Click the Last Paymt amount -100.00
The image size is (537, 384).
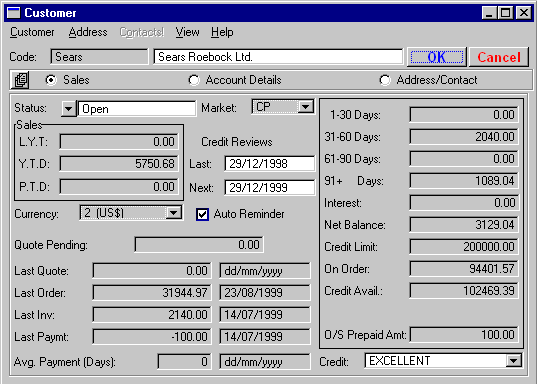(x=152, y=336)
